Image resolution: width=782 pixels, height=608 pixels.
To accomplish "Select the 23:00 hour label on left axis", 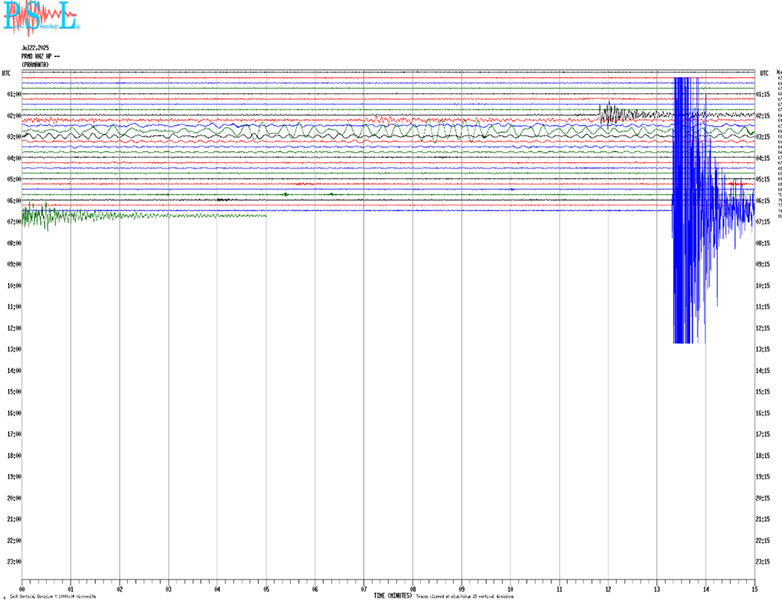I will pyautogui.click(x=14, y=562).
